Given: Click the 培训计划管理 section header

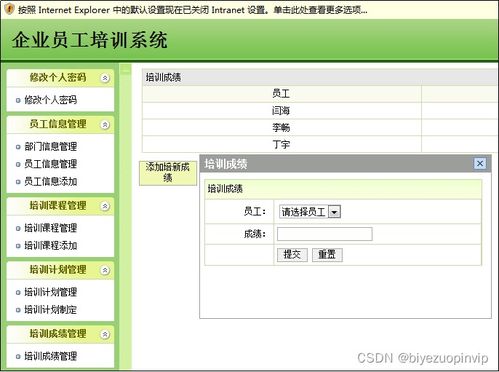Looking at the screenshot, I should point(60,270).
